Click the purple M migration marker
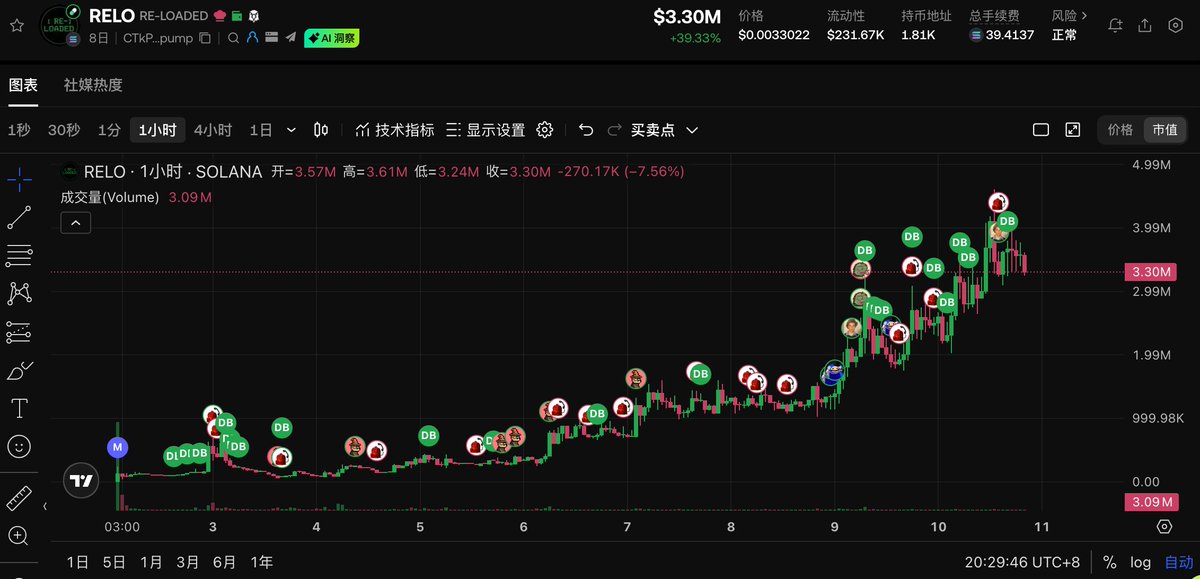The image size is (1200, 579). click(x=118, y=447)
